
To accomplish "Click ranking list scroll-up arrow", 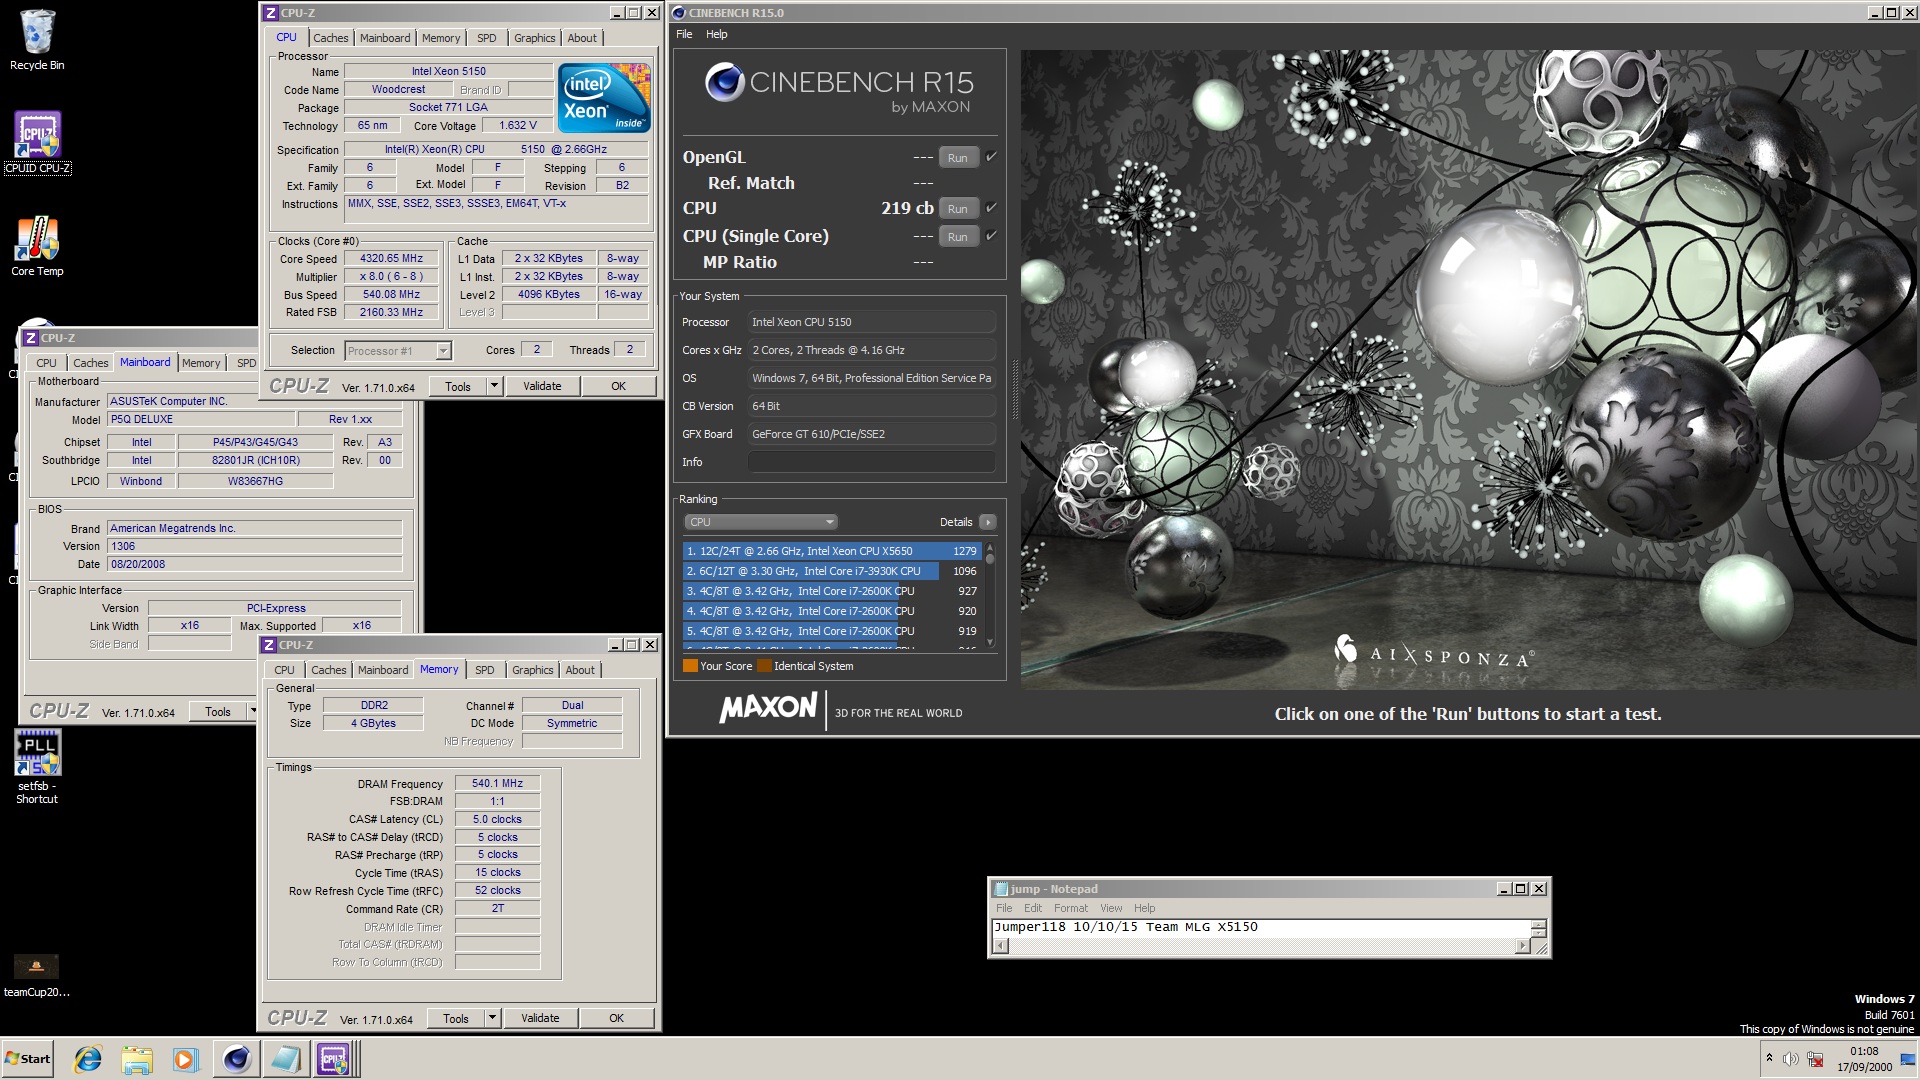I will (x=990, y=548).
